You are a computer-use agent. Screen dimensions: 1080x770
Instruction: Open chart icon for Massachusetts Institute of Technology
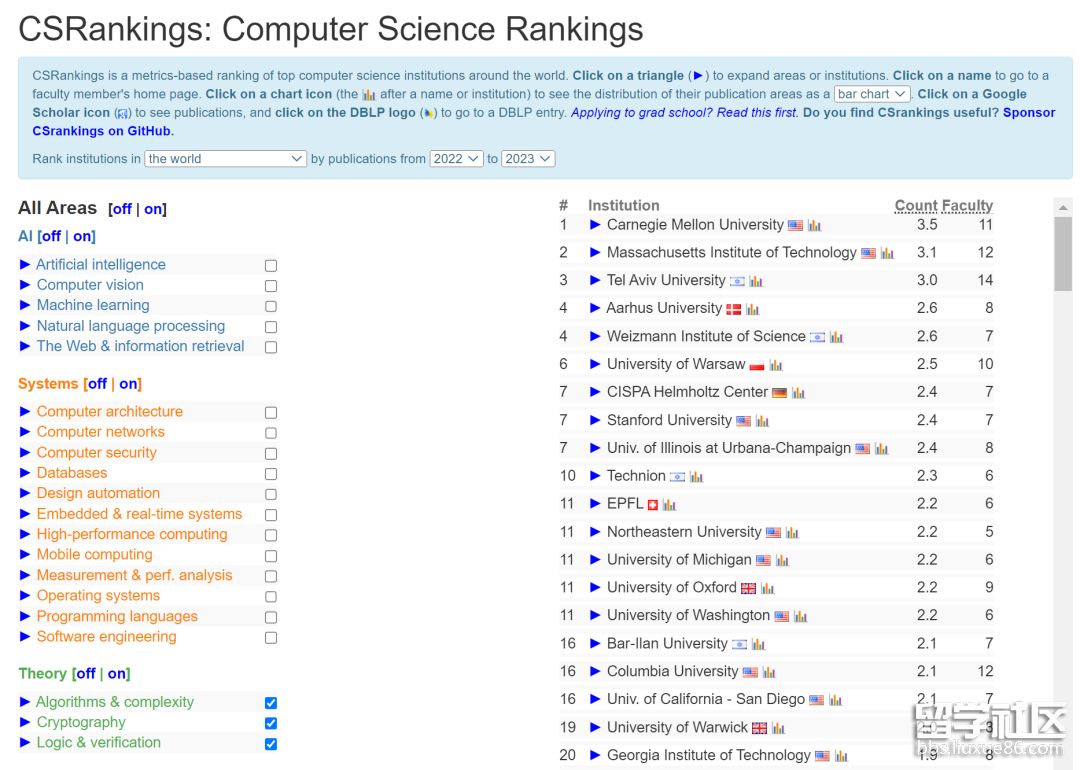888,253
